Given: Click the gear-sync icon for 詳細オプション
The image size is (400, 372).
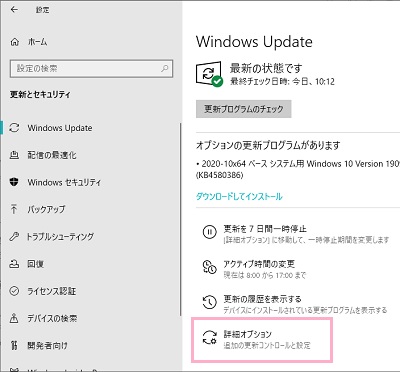Looking at the screenshot, I should [x=209, y=337].
